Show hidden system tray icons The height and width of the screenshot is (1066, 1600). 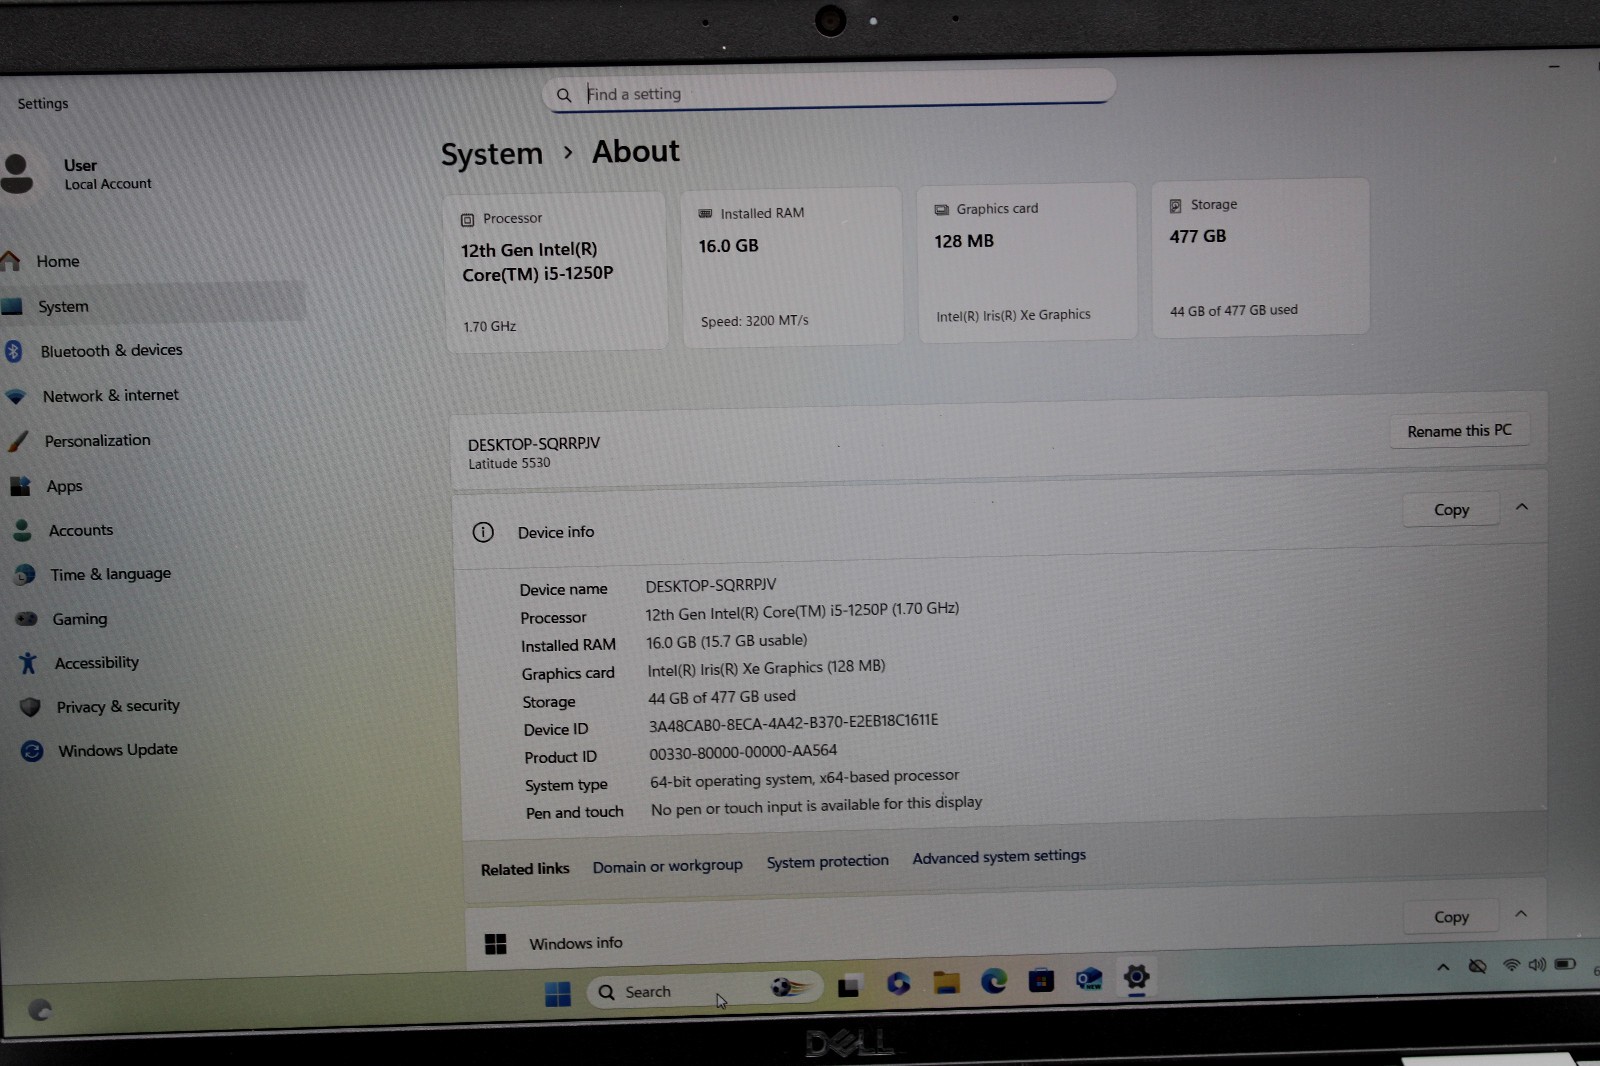pyautogui.click(x=1443, y=967)
